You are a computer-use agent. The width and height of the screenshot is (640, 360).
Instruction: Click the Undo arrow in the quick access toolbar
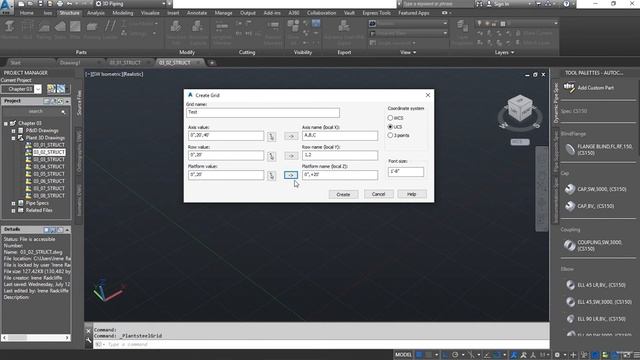point(70,4)
